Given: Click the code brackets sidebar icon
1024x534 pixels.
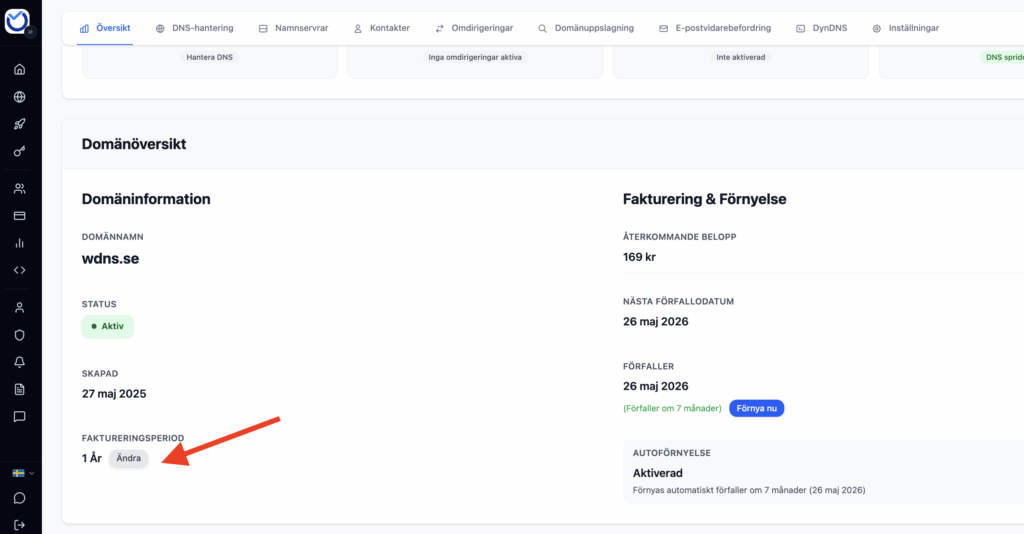Looking at the screenshot, I should point(19,270).
